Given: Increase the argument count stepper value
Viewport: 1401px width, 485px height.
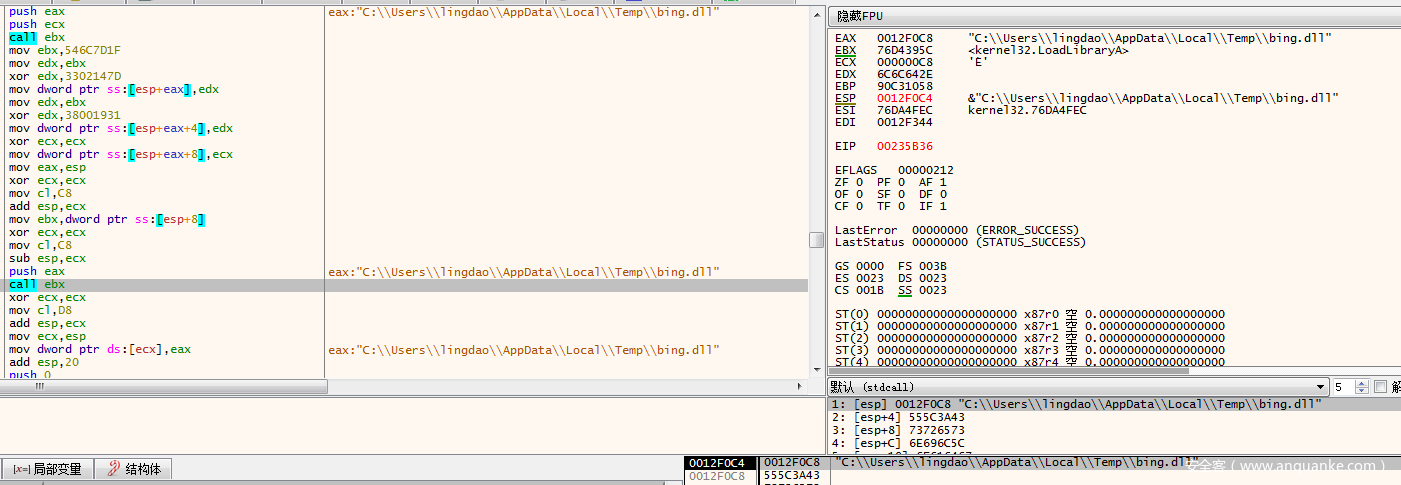Looking at the screenshot, I should tap(1362, 383).
